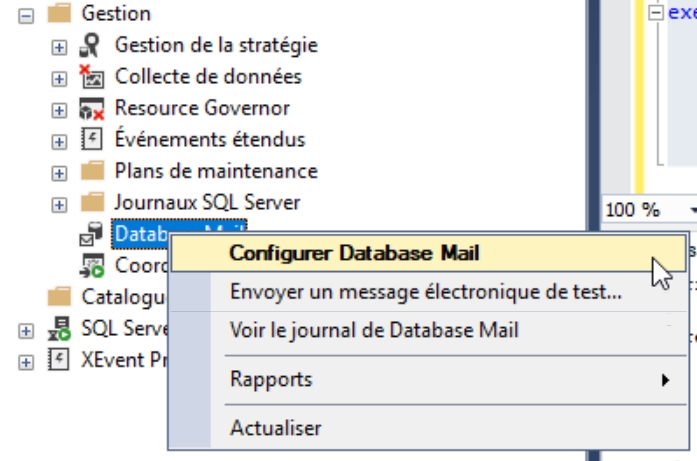The height and width of the screenshot is (461, 697).
Task: Click the Gestion de la stratégie icon
Action: pos(92,45)
